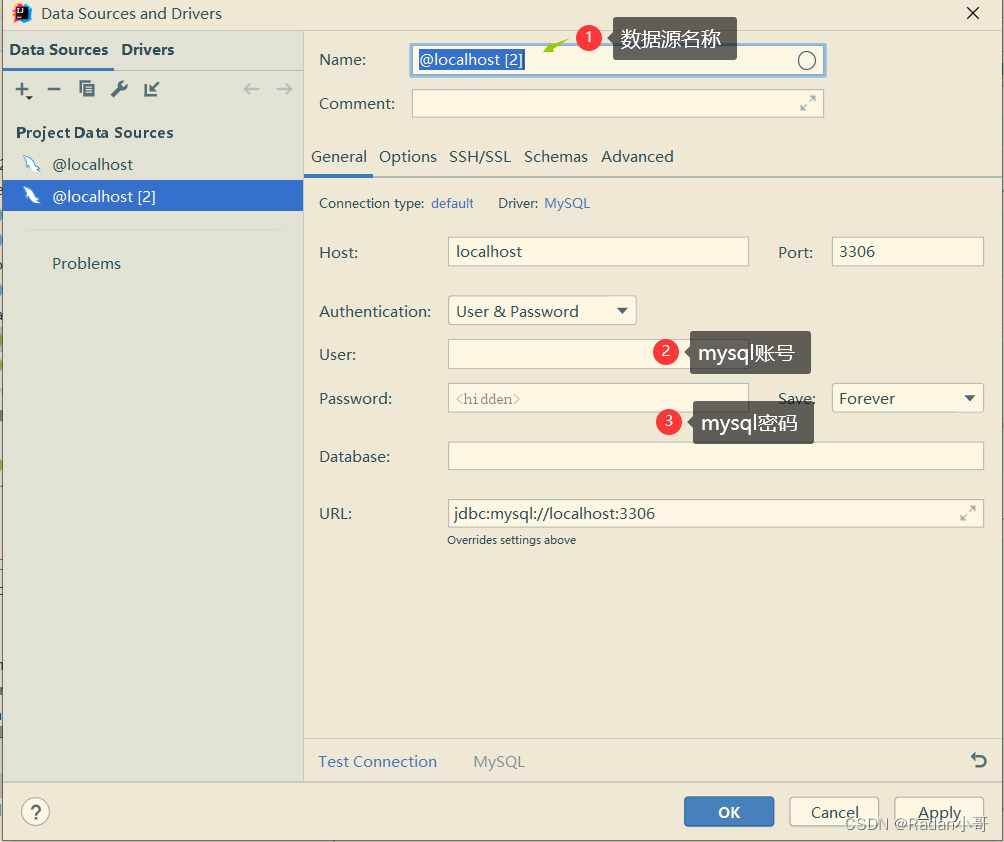Viewport: 1004px width, 842px height.
Task: Open data source properties with the wrench icon
Action: [119, 89]
